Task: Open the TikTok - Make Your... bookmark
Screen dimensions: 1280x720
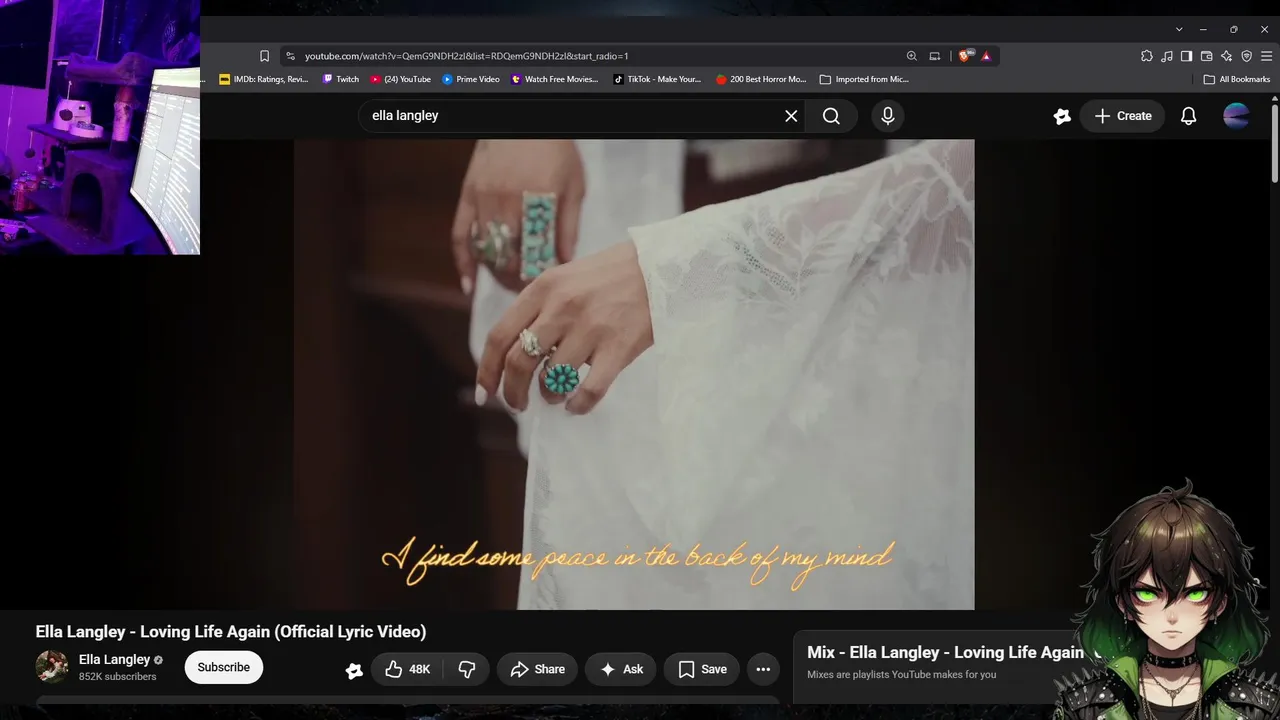Action: click(658, 79)
